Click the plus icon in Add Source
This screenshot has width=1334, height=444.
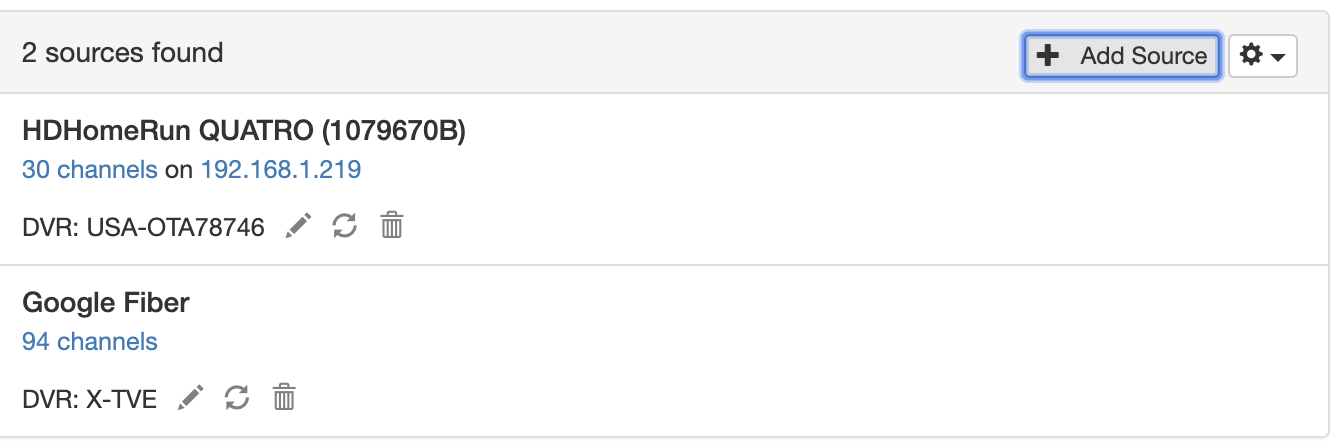pos(1048,56)
